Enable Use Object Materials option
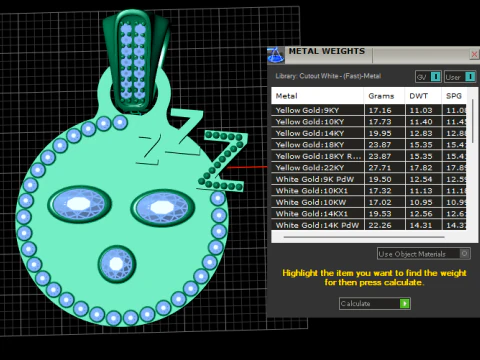 pyautogui.click(x=424, y=254)
